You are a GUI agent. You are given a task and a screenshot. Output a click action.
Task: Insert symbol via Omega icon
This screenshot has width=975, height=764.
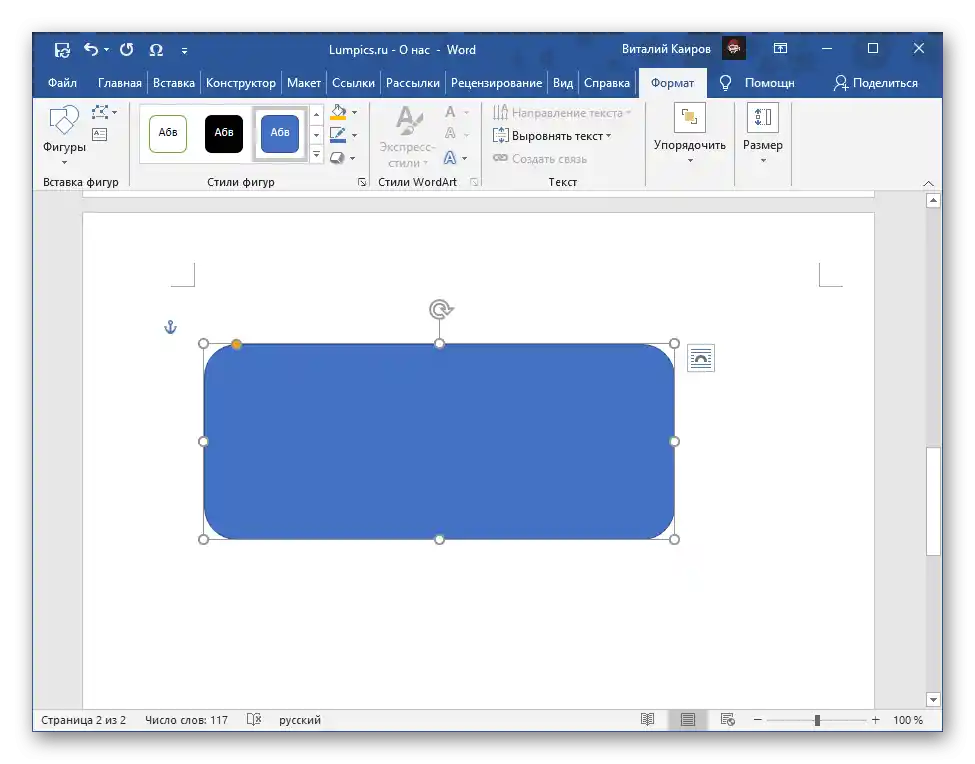[156, 50]
